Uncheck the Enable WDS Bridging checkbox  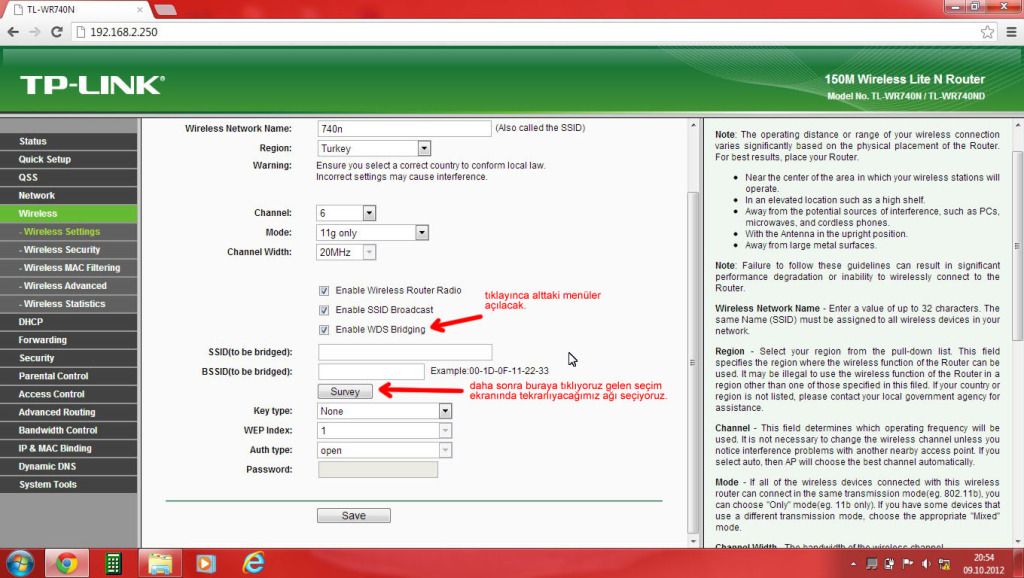tap(324, 330)
